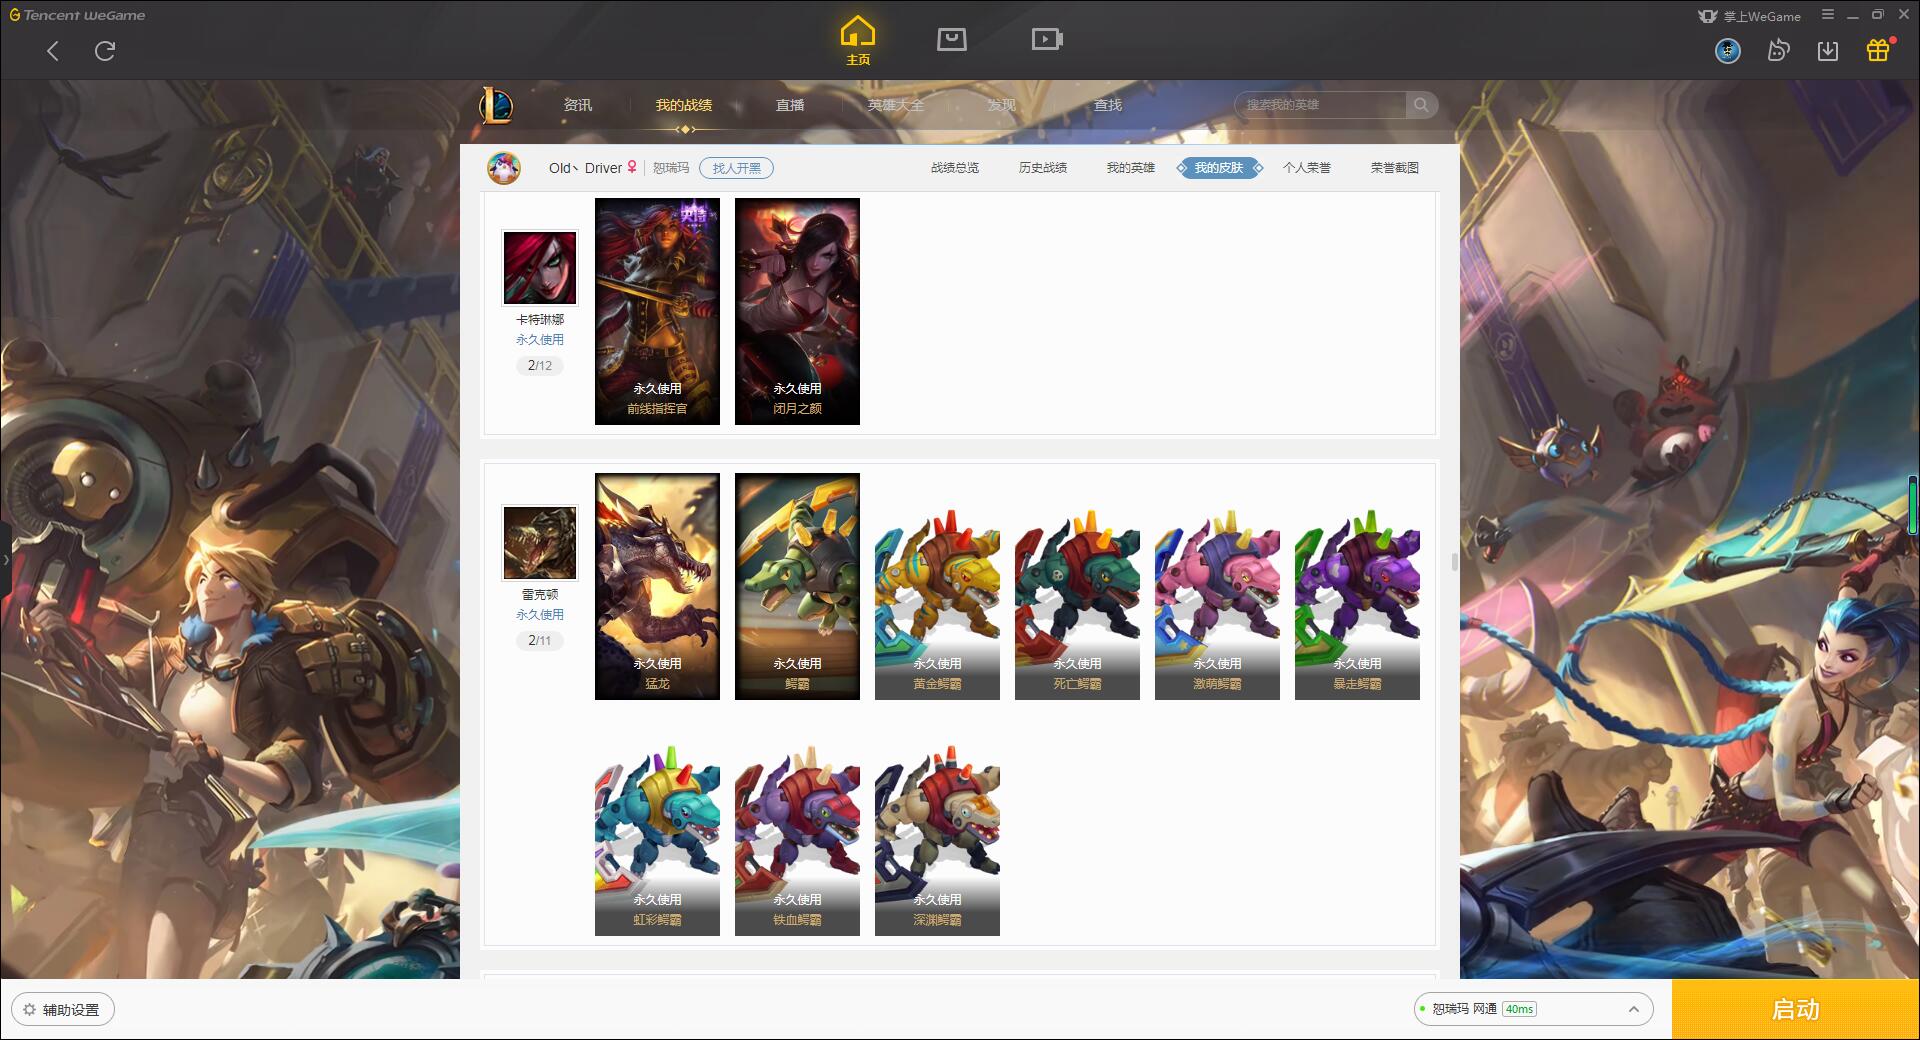Click the Tencent WeGame title logo
The height and width of the screenshot is (1040, 1920).
(x=77, y=15)
